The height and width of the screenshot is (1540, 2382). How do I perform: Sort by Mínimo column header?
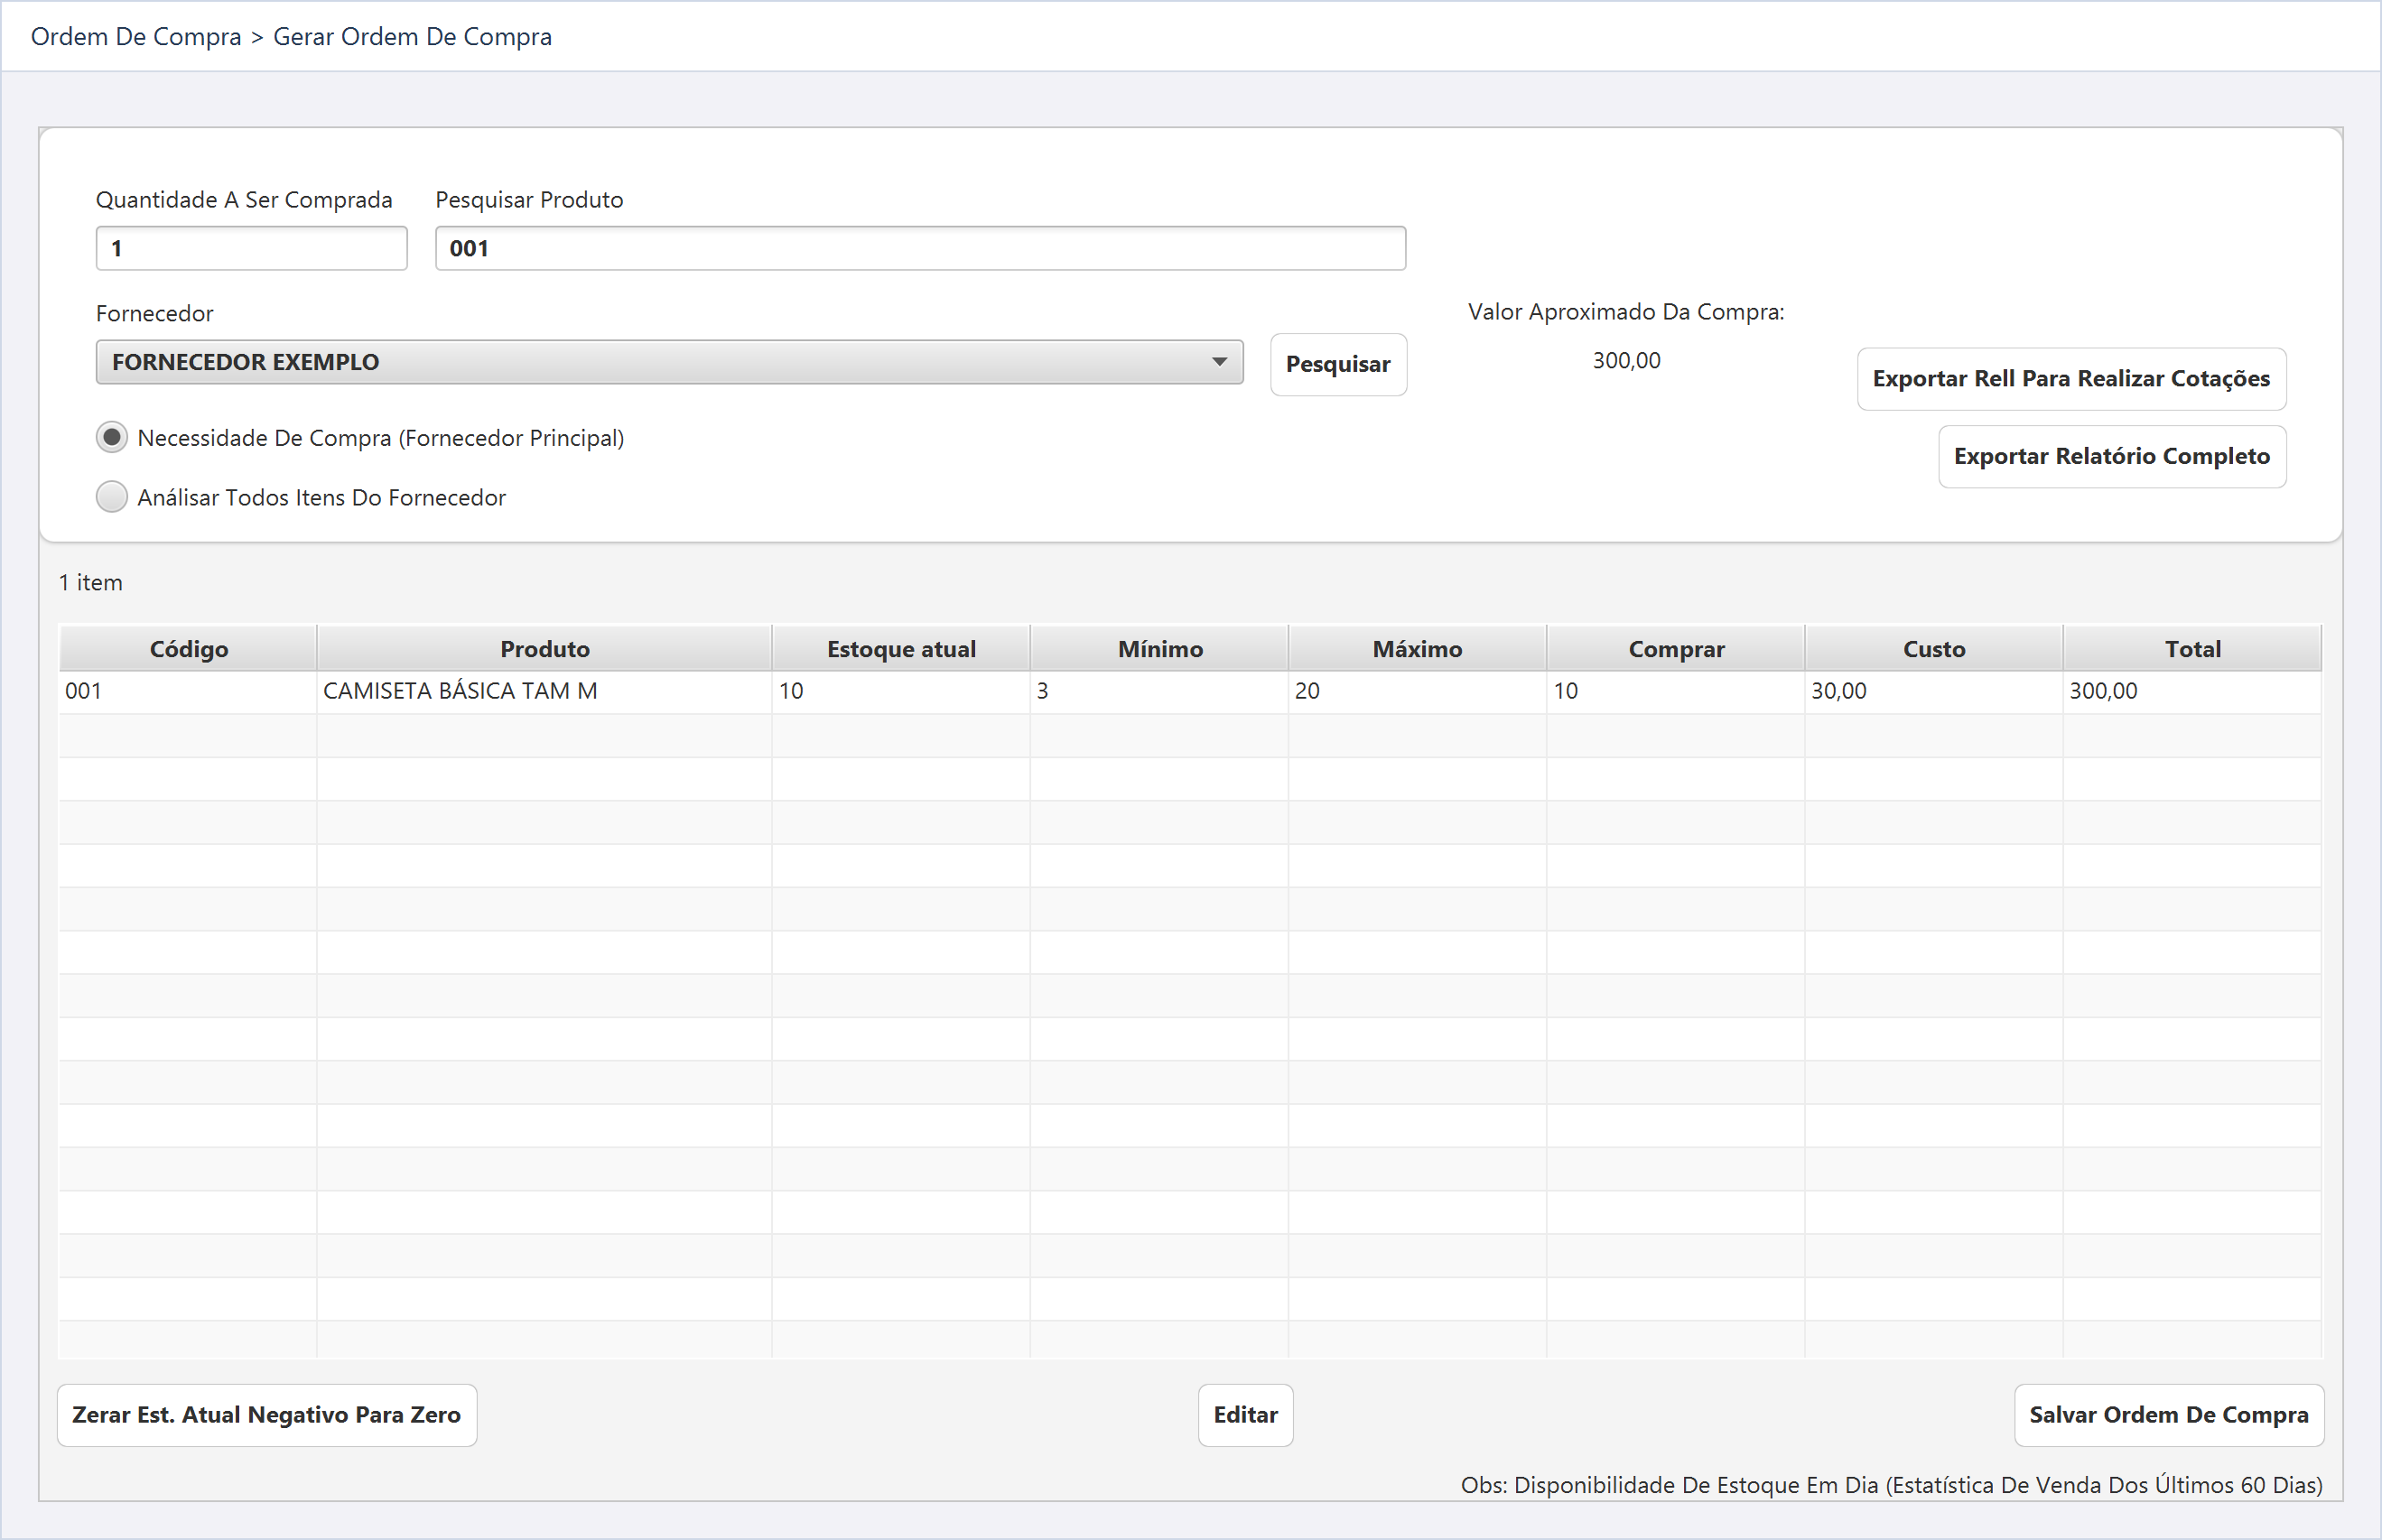tap(1160, 649)
